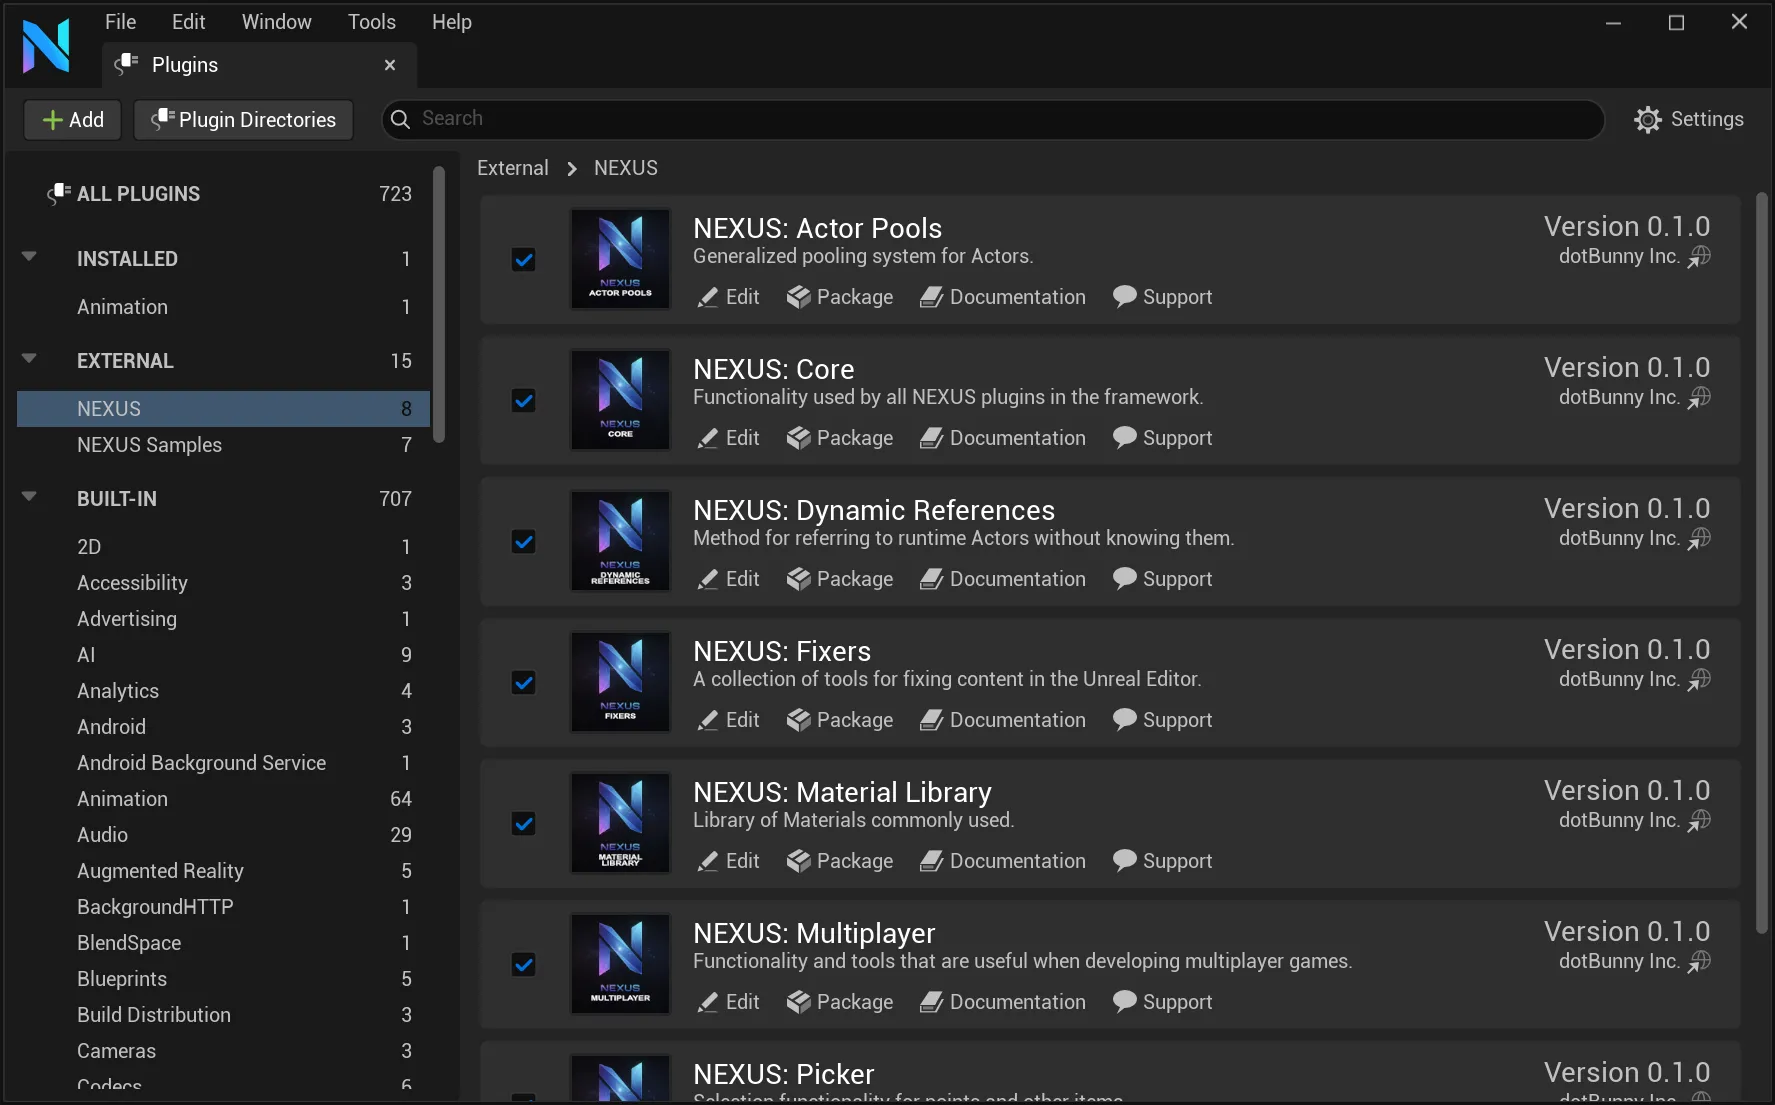This screenshot has width=1775, height=1105.
Task: Click the magnifier icon in the search bar
Action: click(x=401, y=119)
